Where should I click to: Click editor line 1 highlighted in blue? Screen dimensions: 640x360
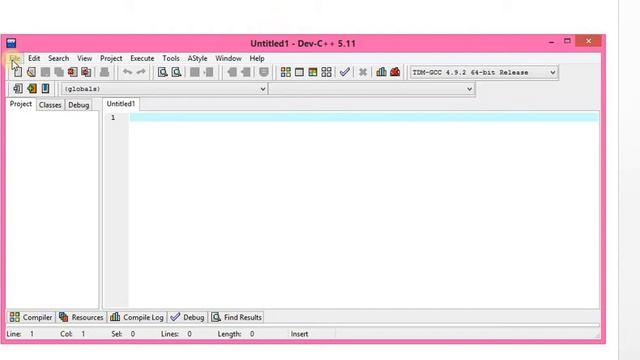(x=364, y=118)
